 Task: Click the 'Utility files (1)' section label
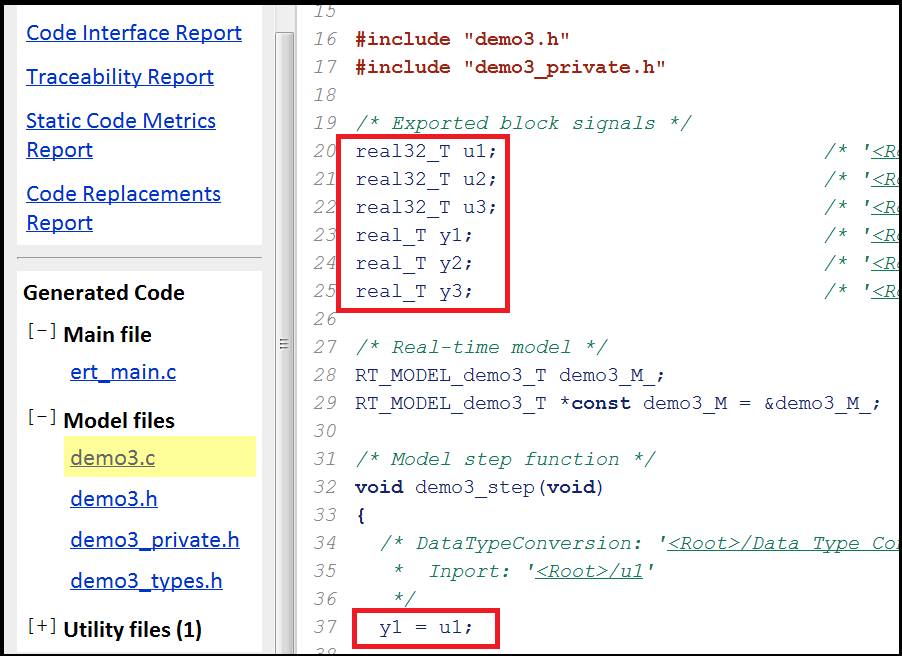pos(132,630)
